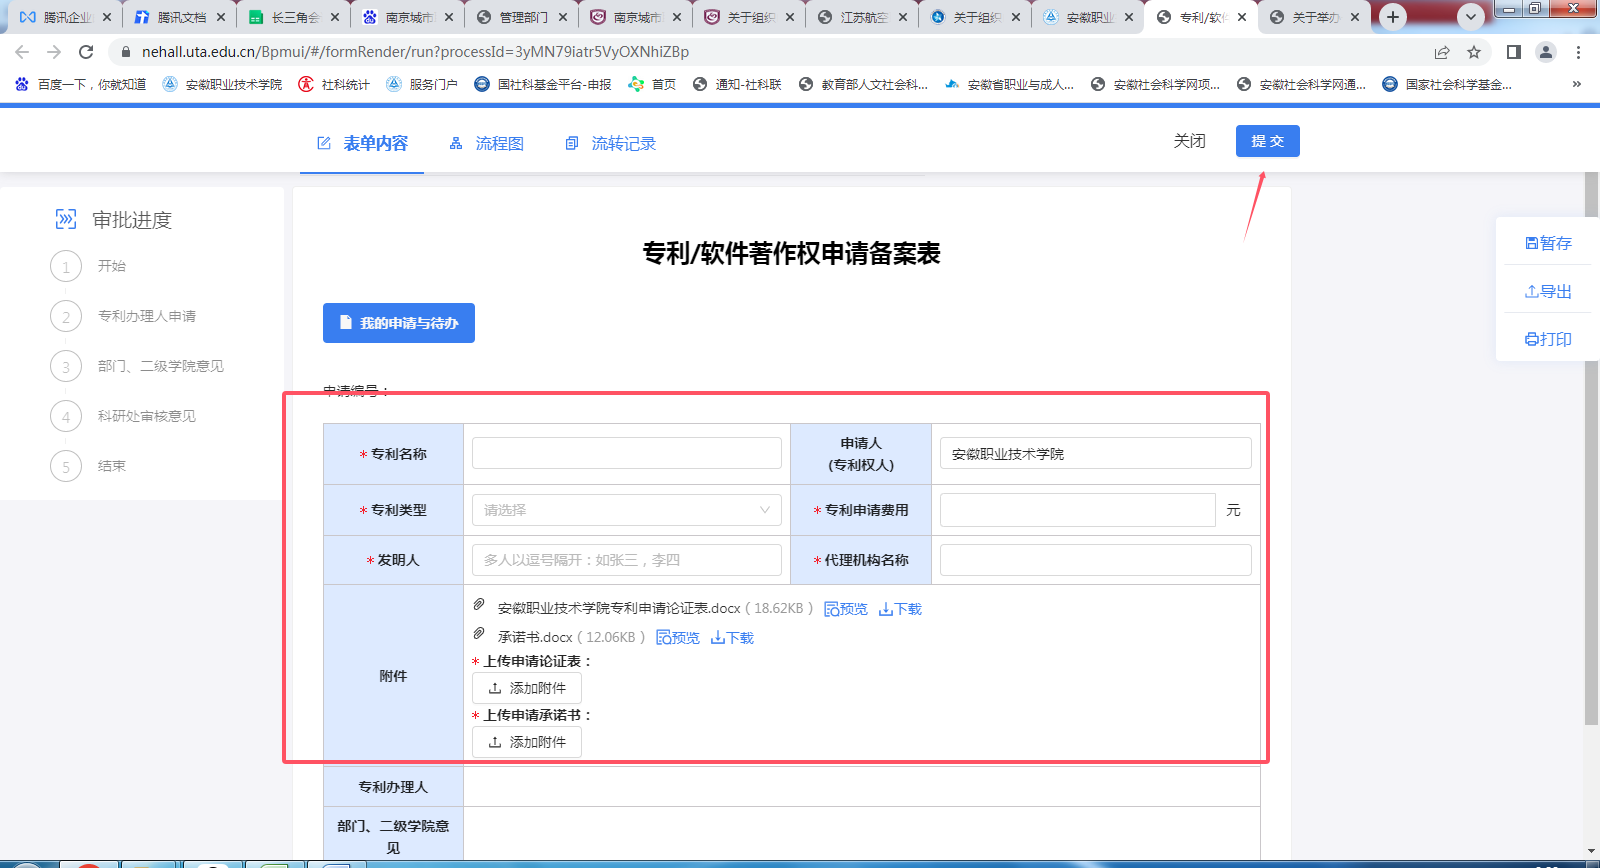The height and width of the screenshot is (868, 1600).
Task: Switch to the 流程图 tab
Action: pyautogui.click(x=487, y=144)
